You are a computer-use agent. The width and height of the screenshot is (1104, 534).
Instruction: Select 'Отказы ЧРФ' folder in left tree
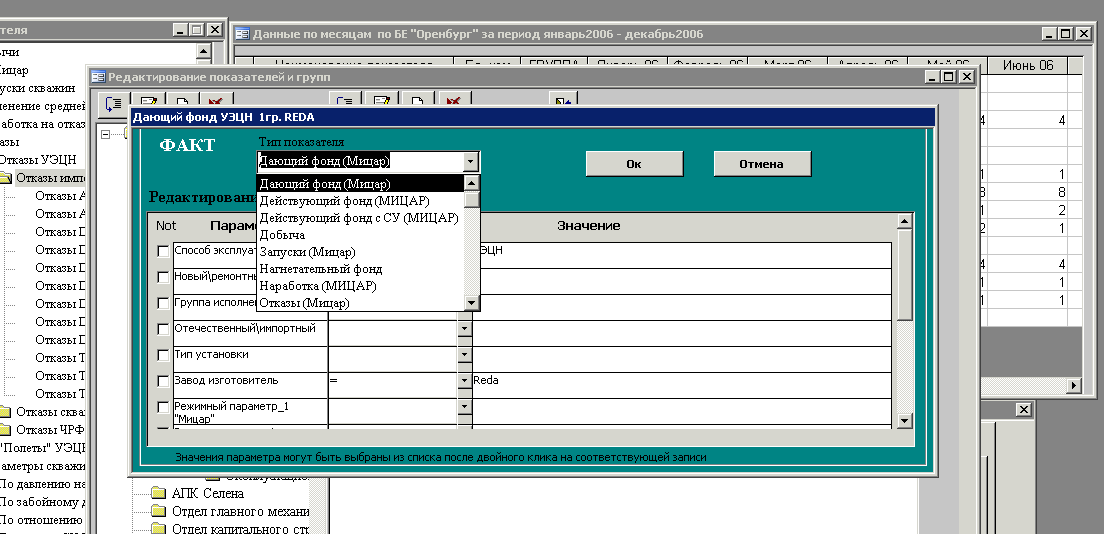click(50, 430)
